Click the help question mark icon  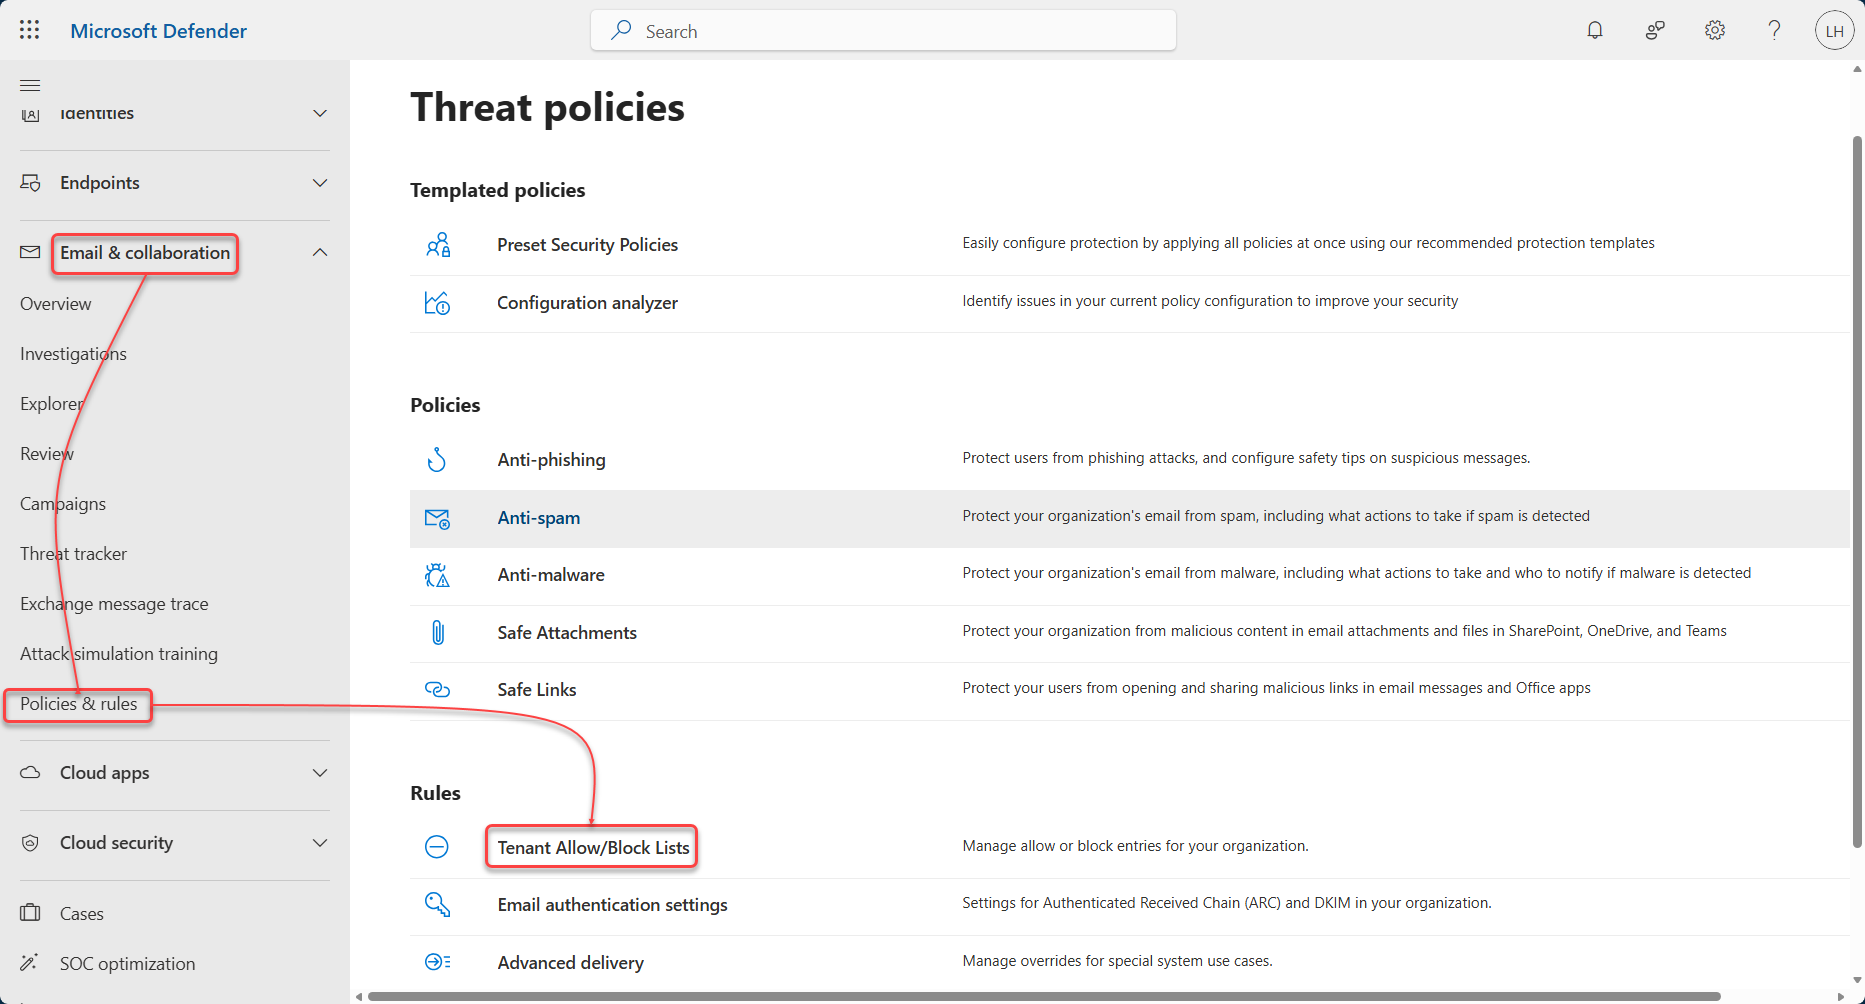(x=1774, y=30)
